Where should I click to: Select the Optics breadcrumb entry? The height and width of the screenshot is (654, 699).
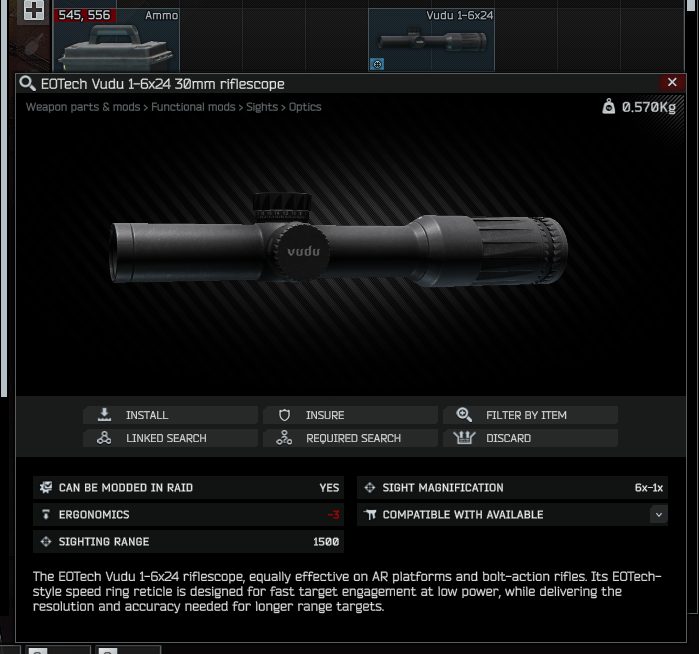pyautogui.click(x=305, y=107)
